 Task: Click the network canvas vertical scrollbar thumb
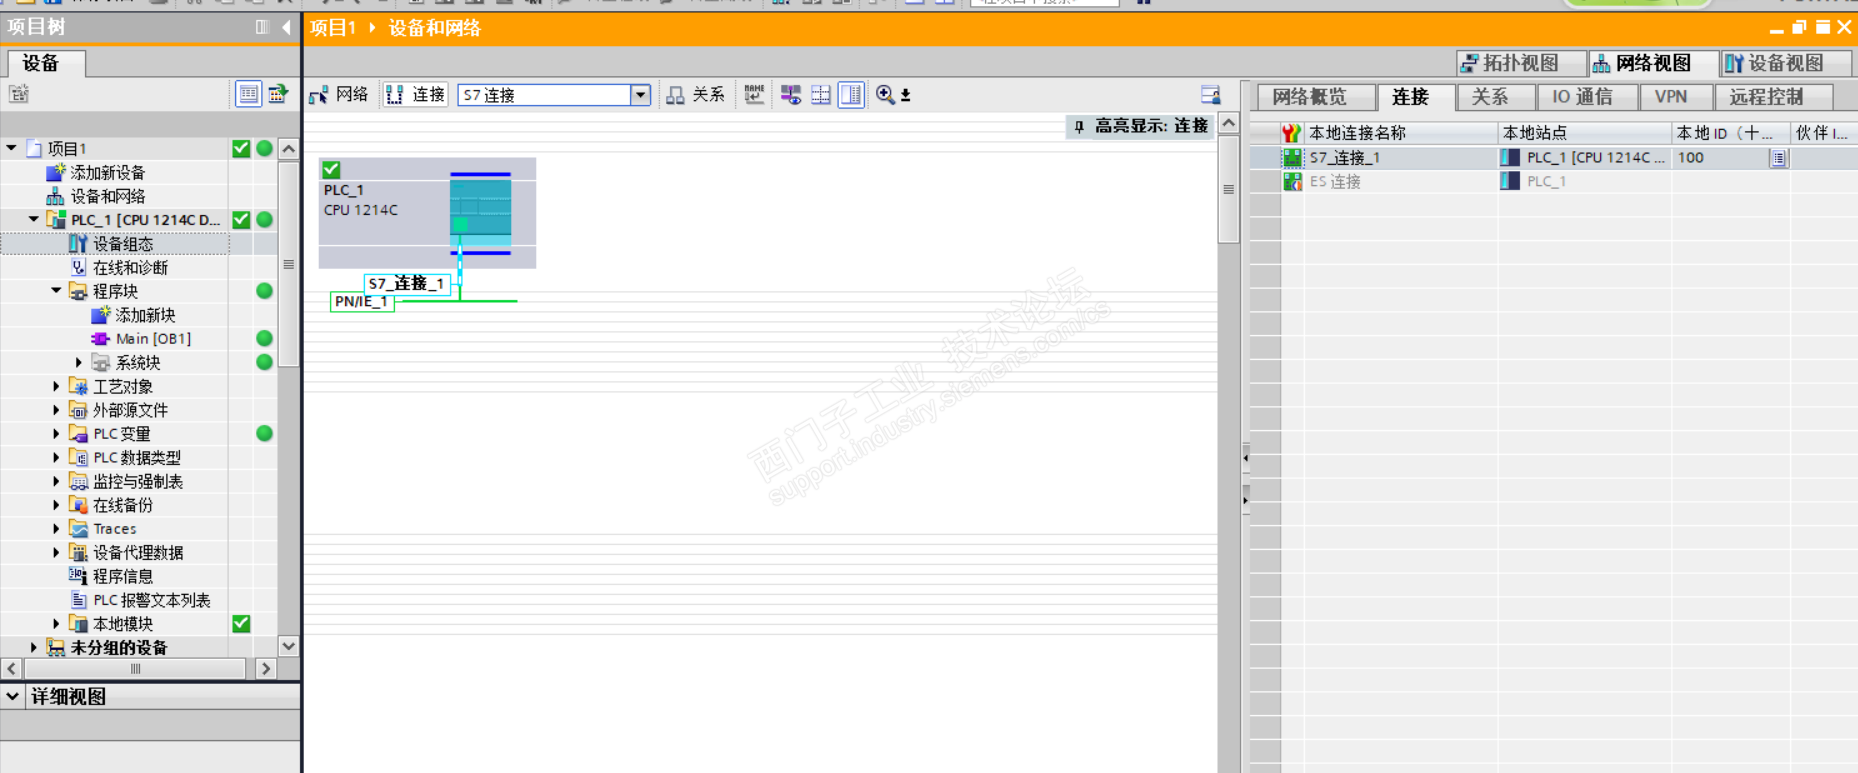1229,189
